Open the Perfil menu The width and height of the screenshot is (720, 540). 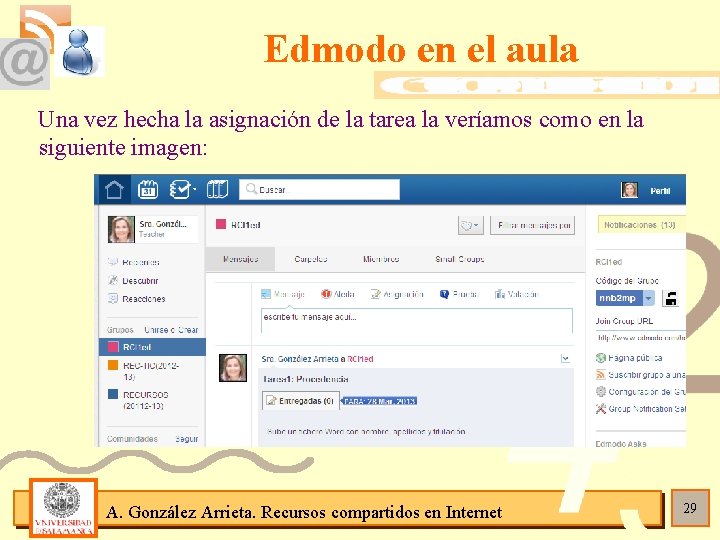[x=660, y=191]
